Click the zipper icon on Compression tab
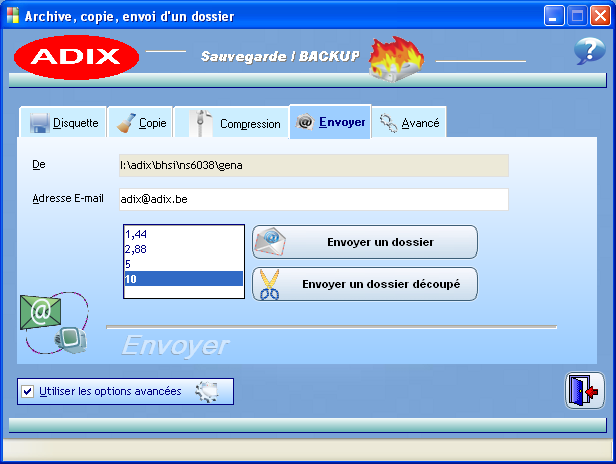Viewport: 616px width, 464px height. point(200,123)
